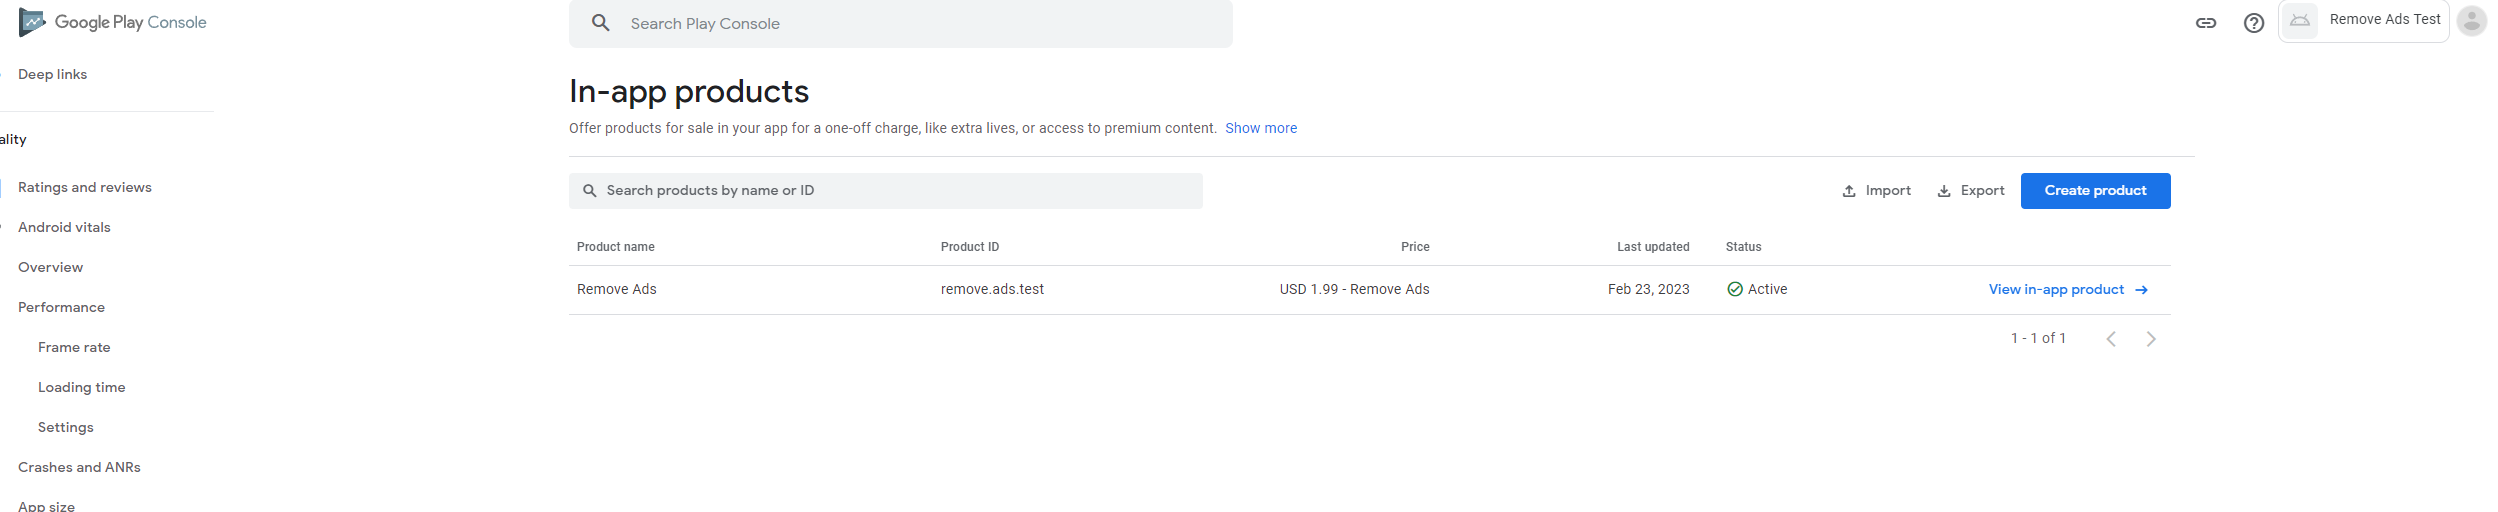This screenshot has height=512, width=2498.
Task: Click the magnifier icon in Search Play Console
Action: coord(600,23)
